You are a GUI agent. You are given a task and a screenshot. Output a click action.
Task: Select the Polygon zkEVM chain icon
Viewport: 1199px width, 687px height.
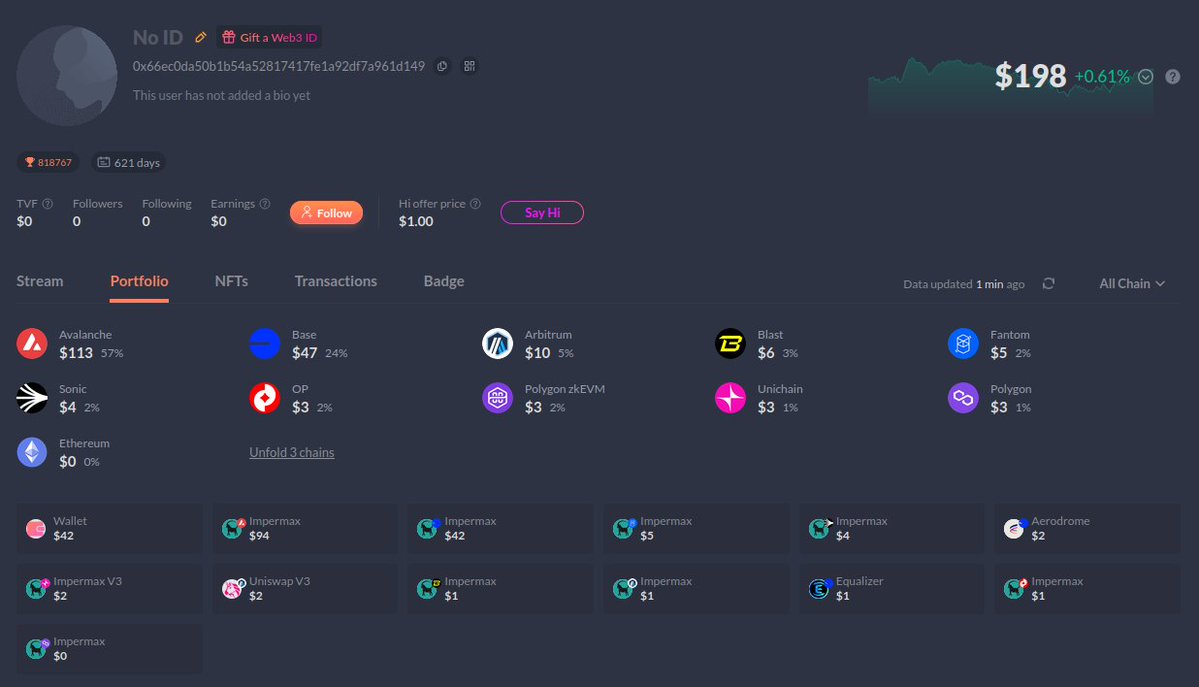click(x=498, y=398)
